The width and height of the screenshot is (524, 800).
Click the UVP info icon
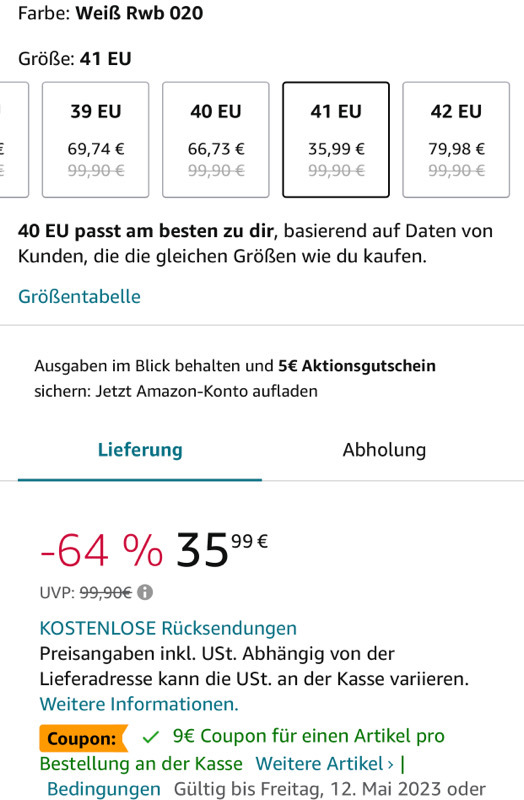click(145, 592)
